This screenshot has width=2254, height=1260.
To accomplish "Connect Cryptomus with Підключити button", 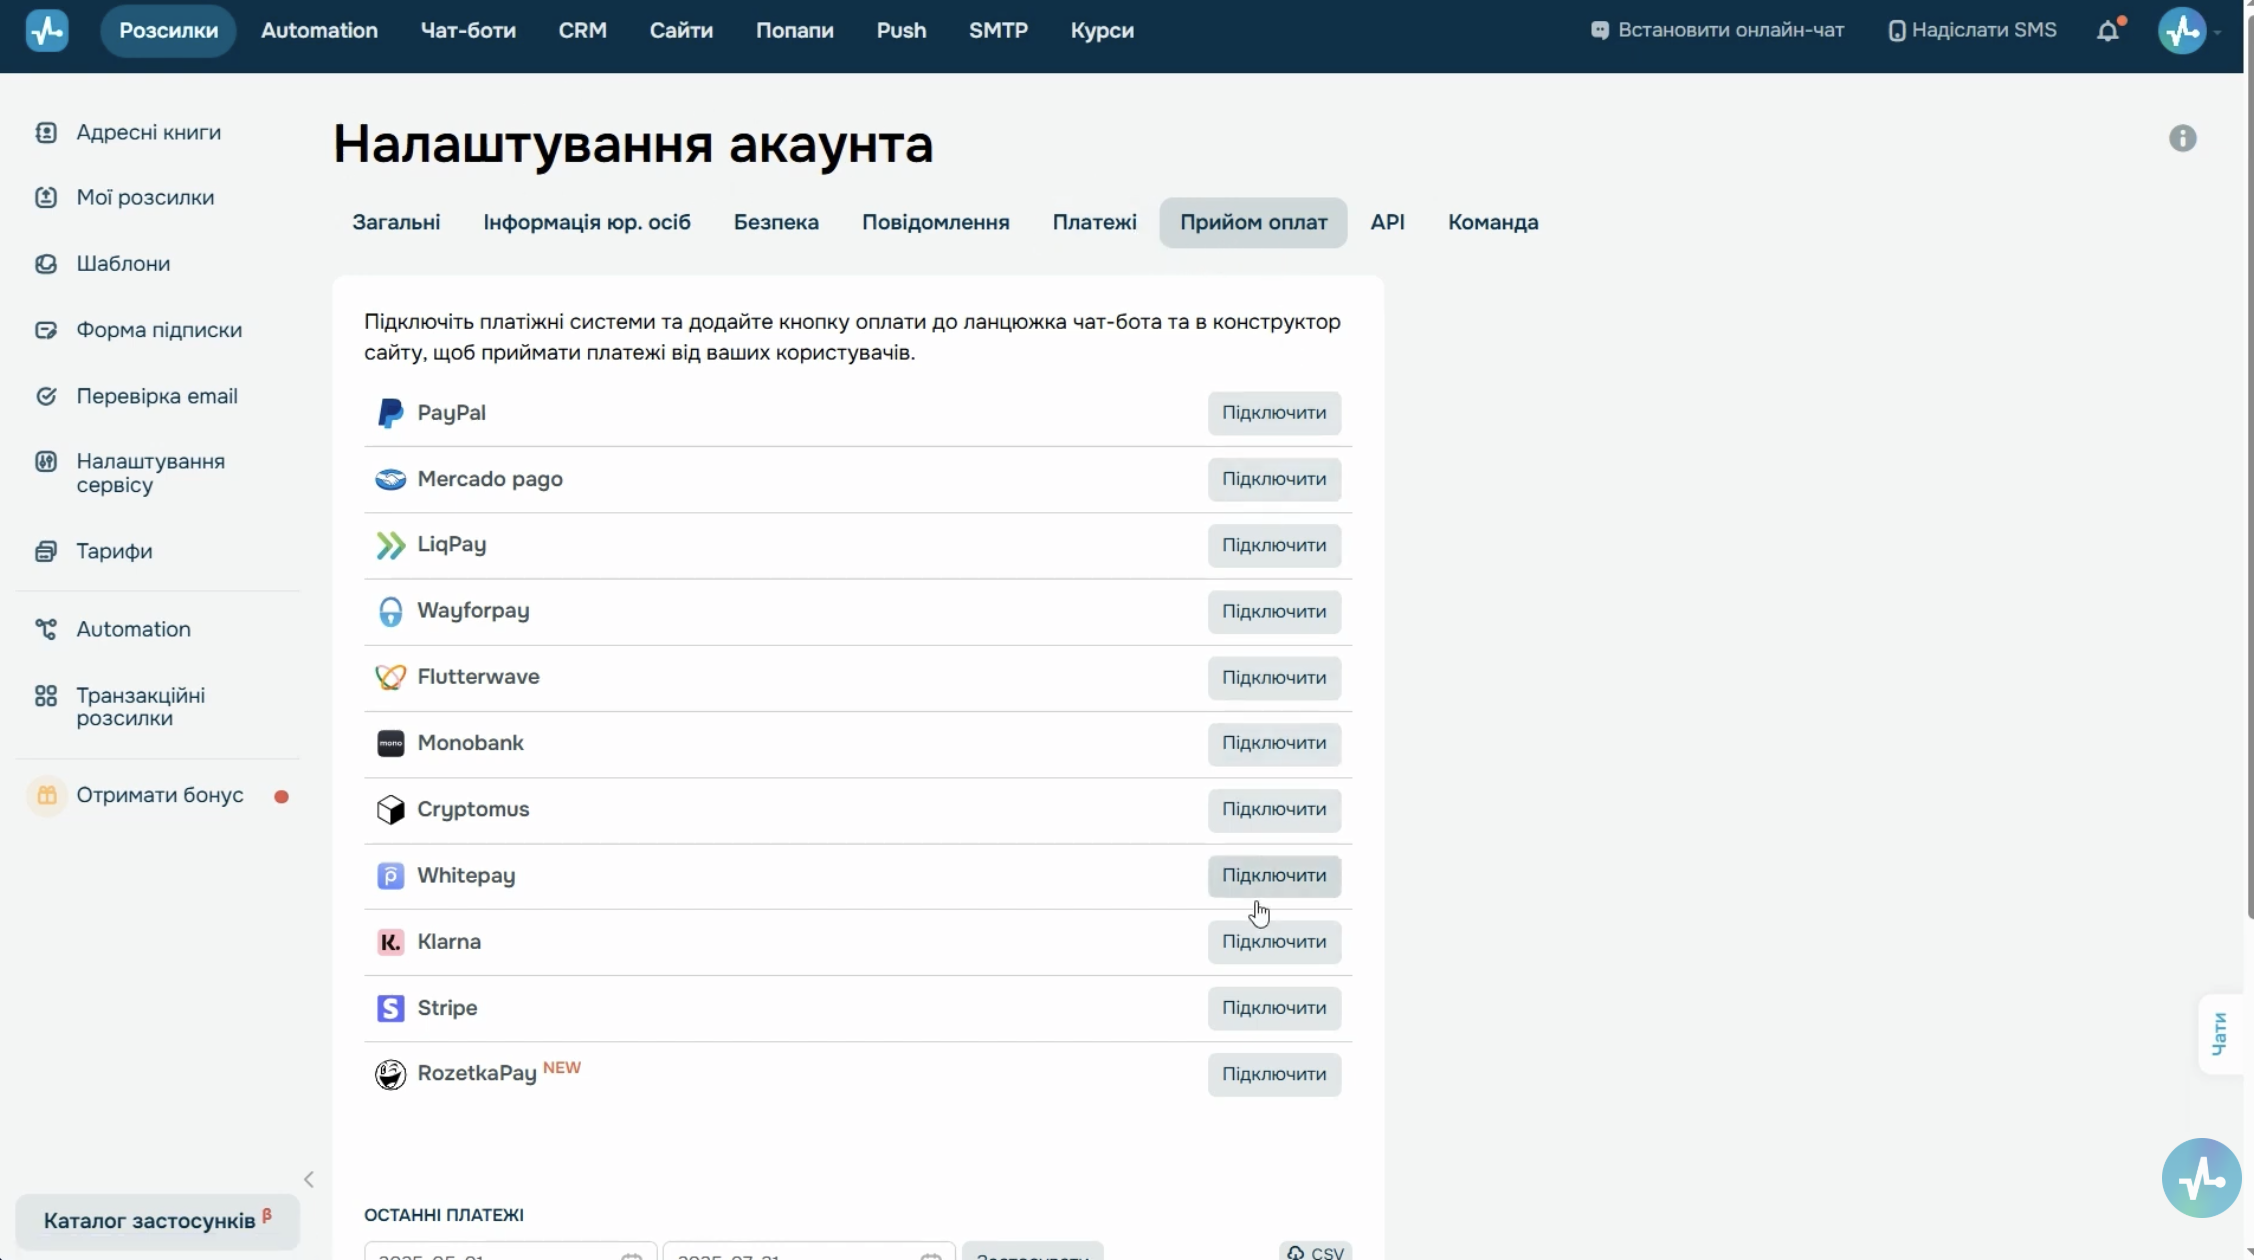I will [x=1274, y=809].
